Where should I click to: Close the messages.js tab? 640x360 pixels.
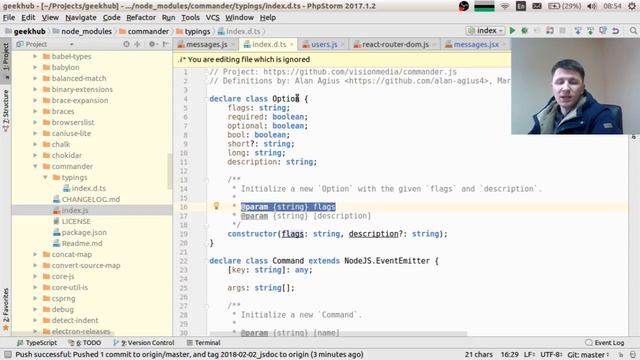[x=233, y=44]
